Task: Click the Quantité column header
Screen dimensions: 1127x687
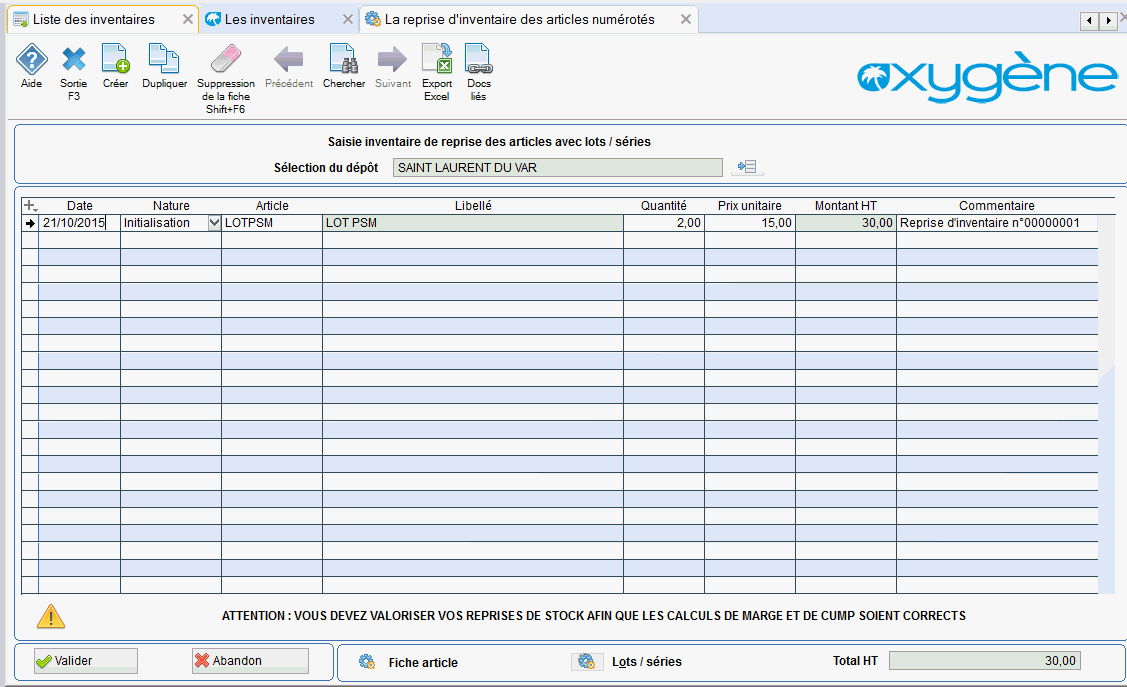Action: (x=663, y=206)
